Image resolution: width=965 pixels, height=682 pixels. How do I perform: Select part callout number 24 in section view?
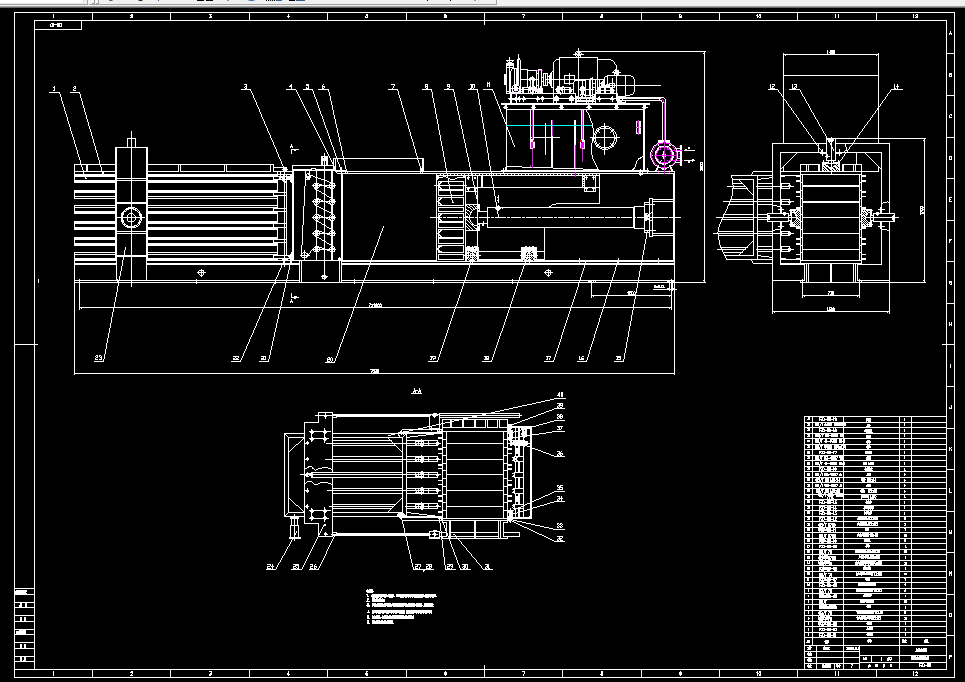[270, 566]
